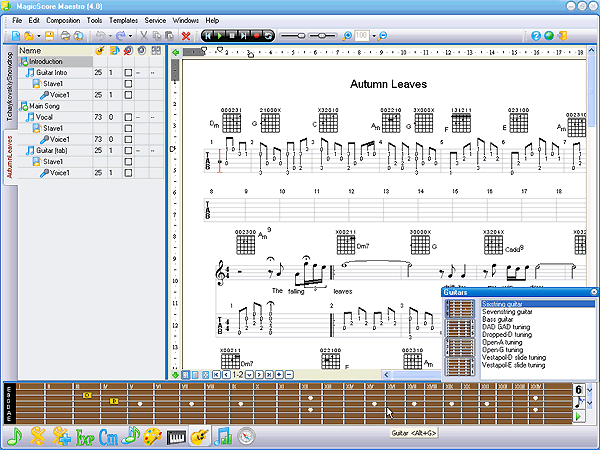
Task: Select the Main Song tree item
Action: pyautogui.click(x=44, y=106)
